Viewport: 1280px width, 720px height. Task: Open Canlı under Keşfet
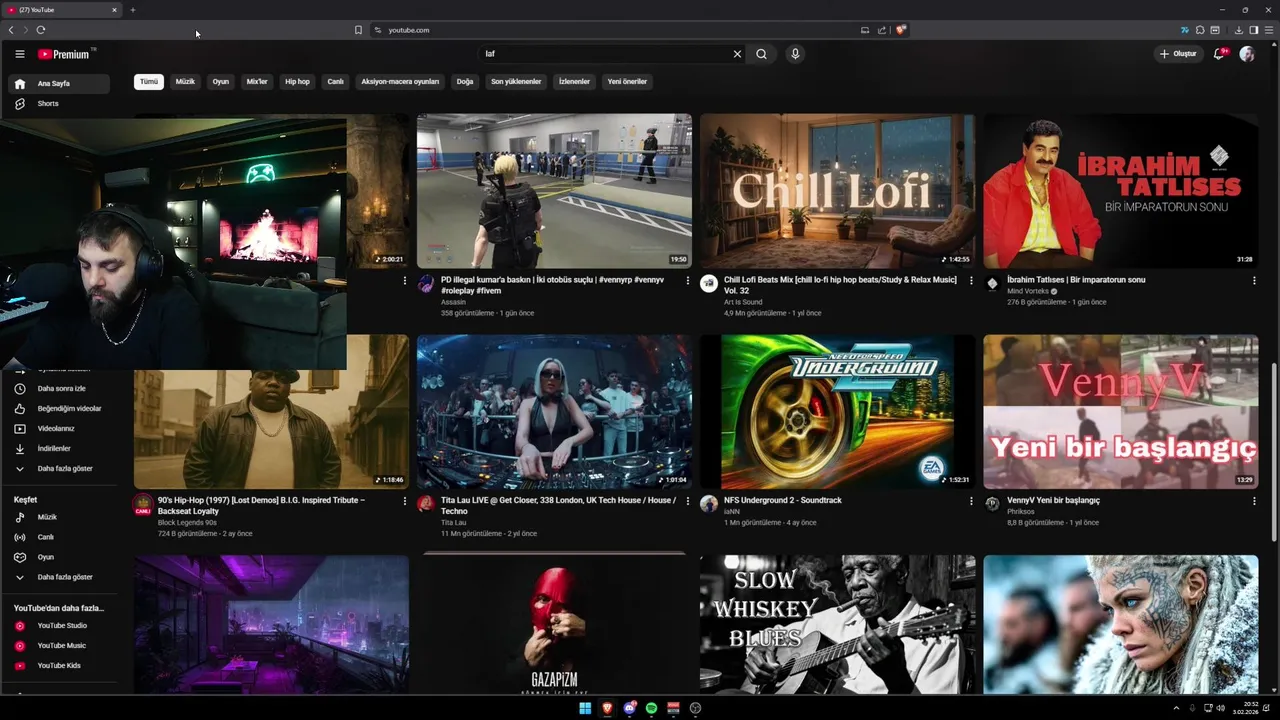pos(59,537)
